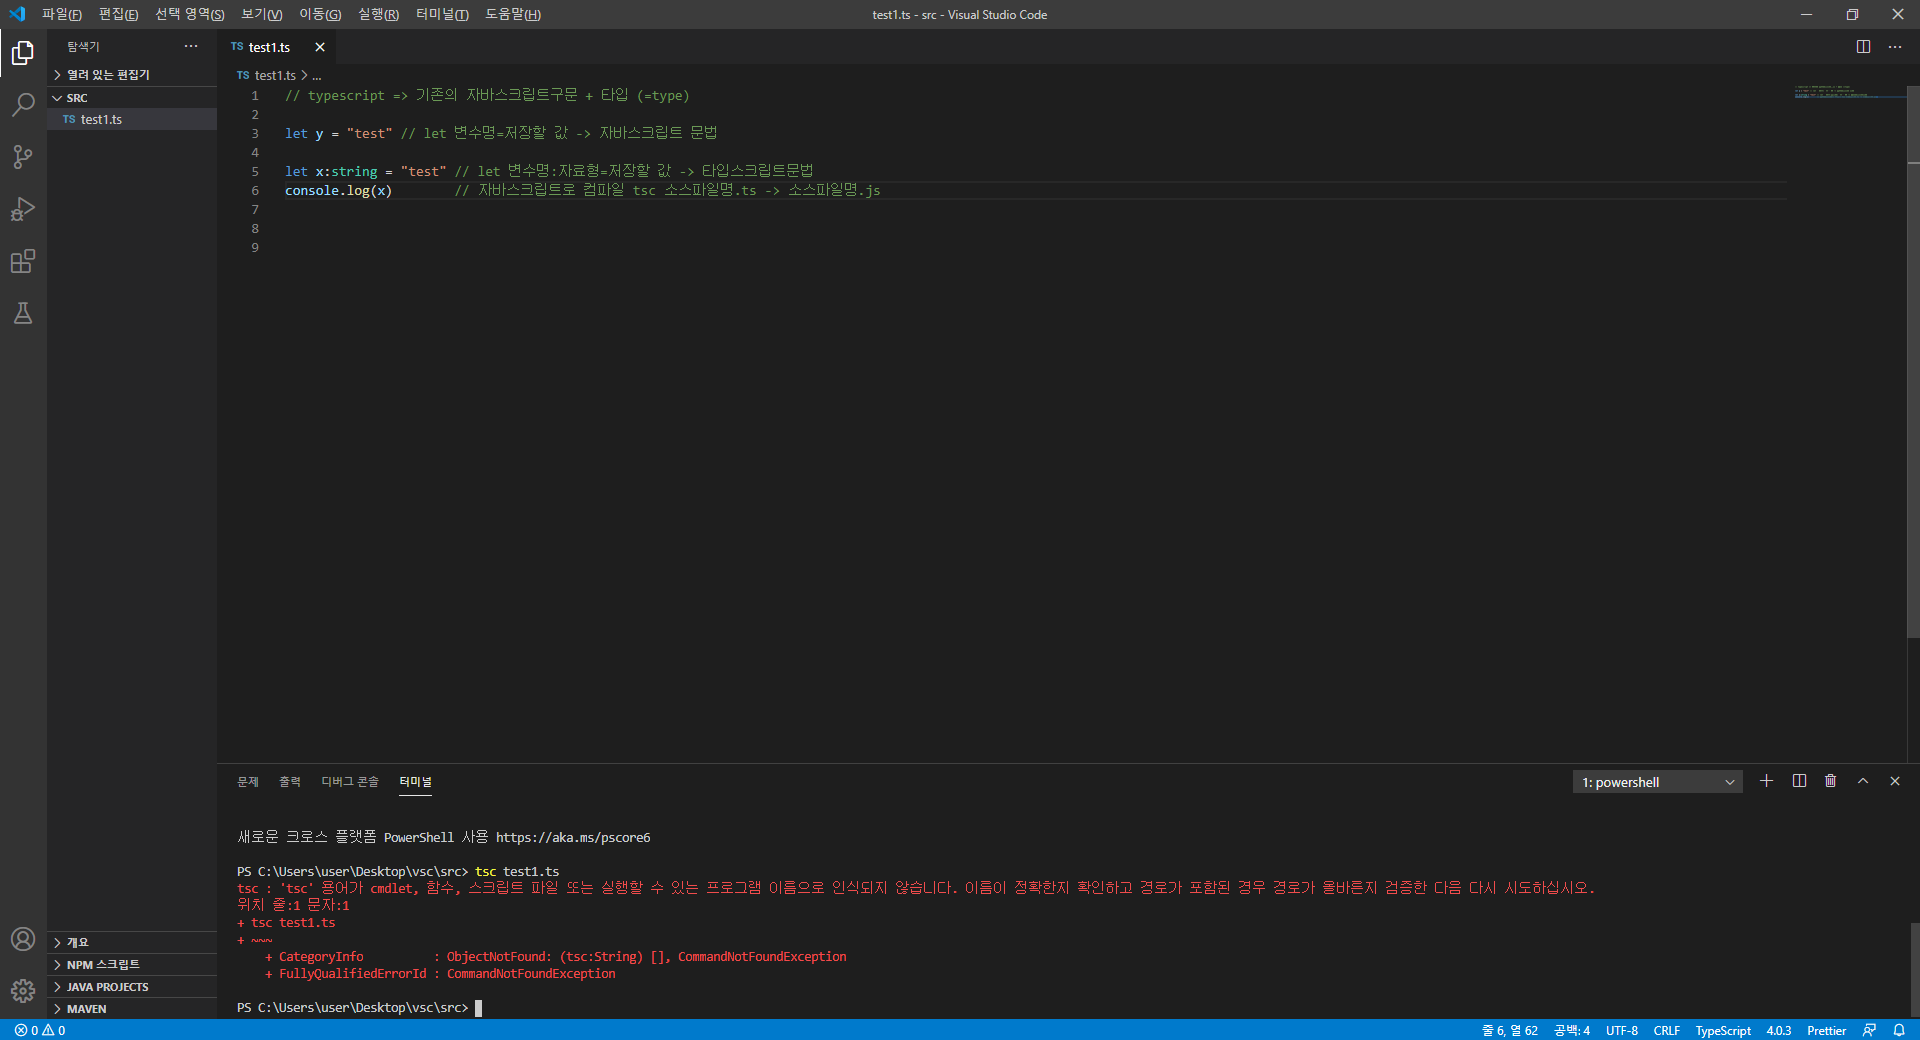Open the Test flask view
1920x1040 pixels.
(23, 313)
